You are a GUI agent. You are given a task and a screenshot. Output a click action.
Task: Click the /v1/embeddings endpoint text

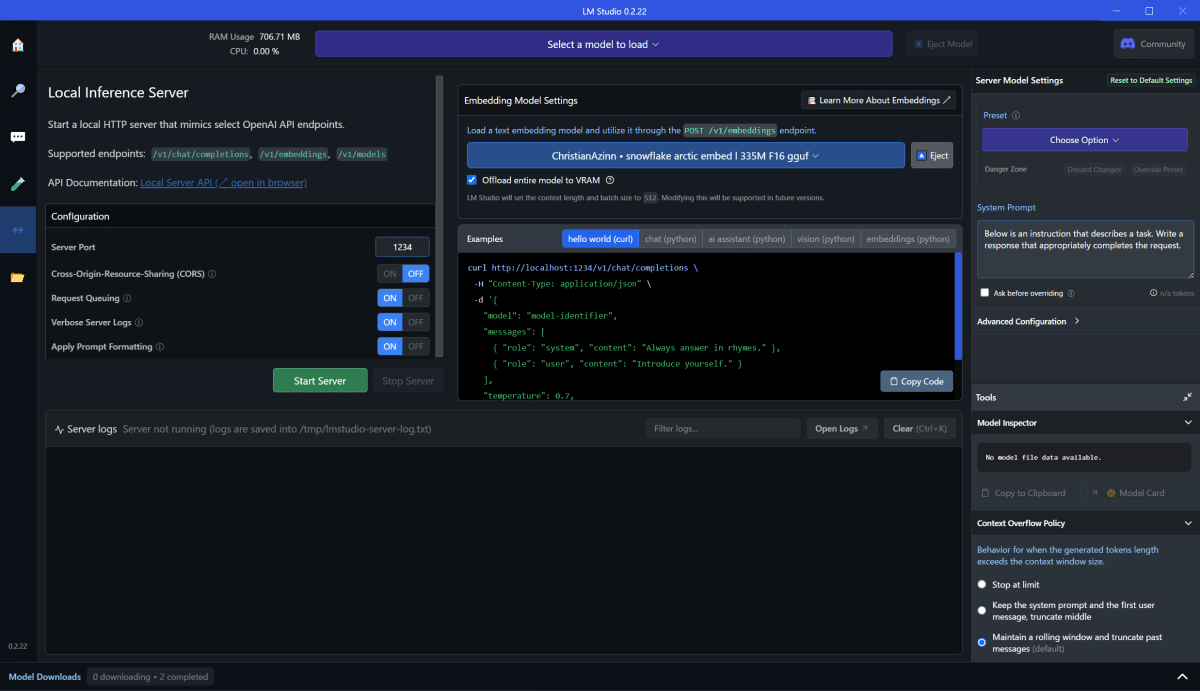(294, 154)
